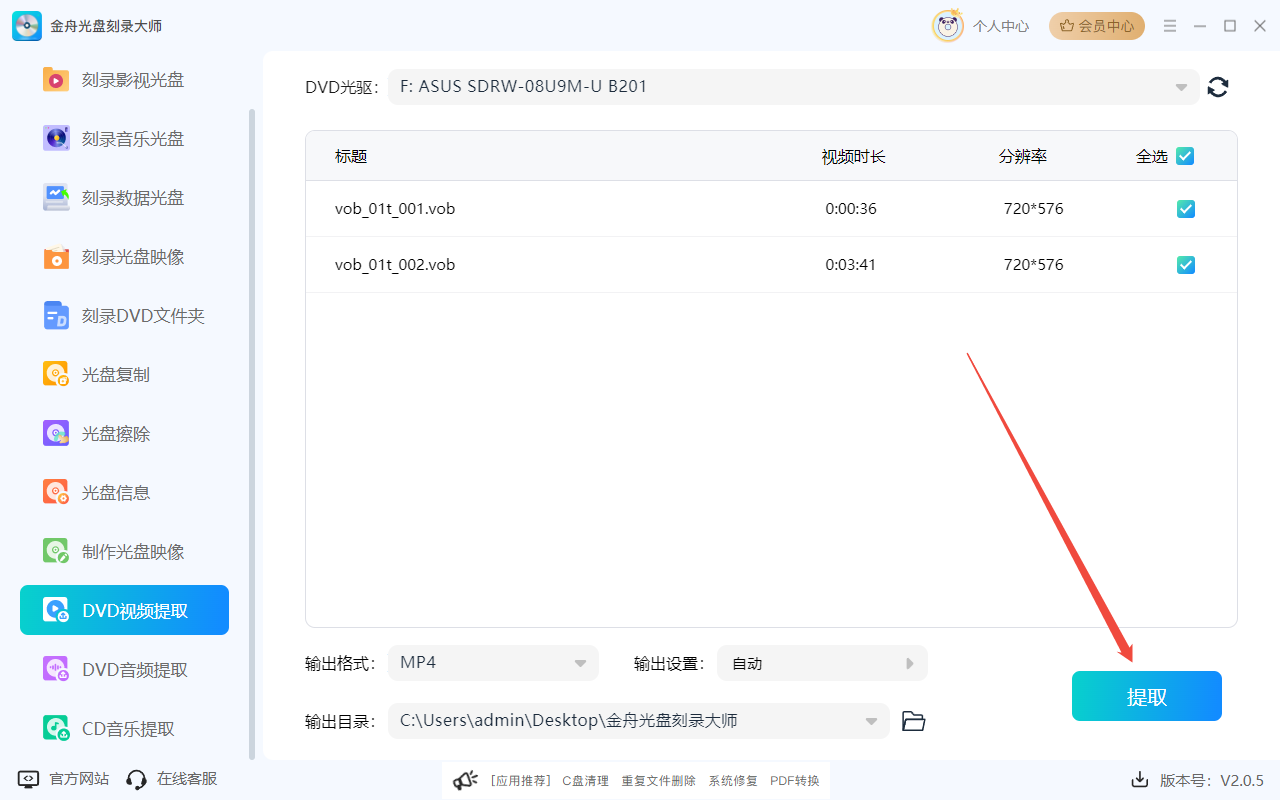
Task: Click the 0:03:41 duration cell
Action: coord(851,265)
